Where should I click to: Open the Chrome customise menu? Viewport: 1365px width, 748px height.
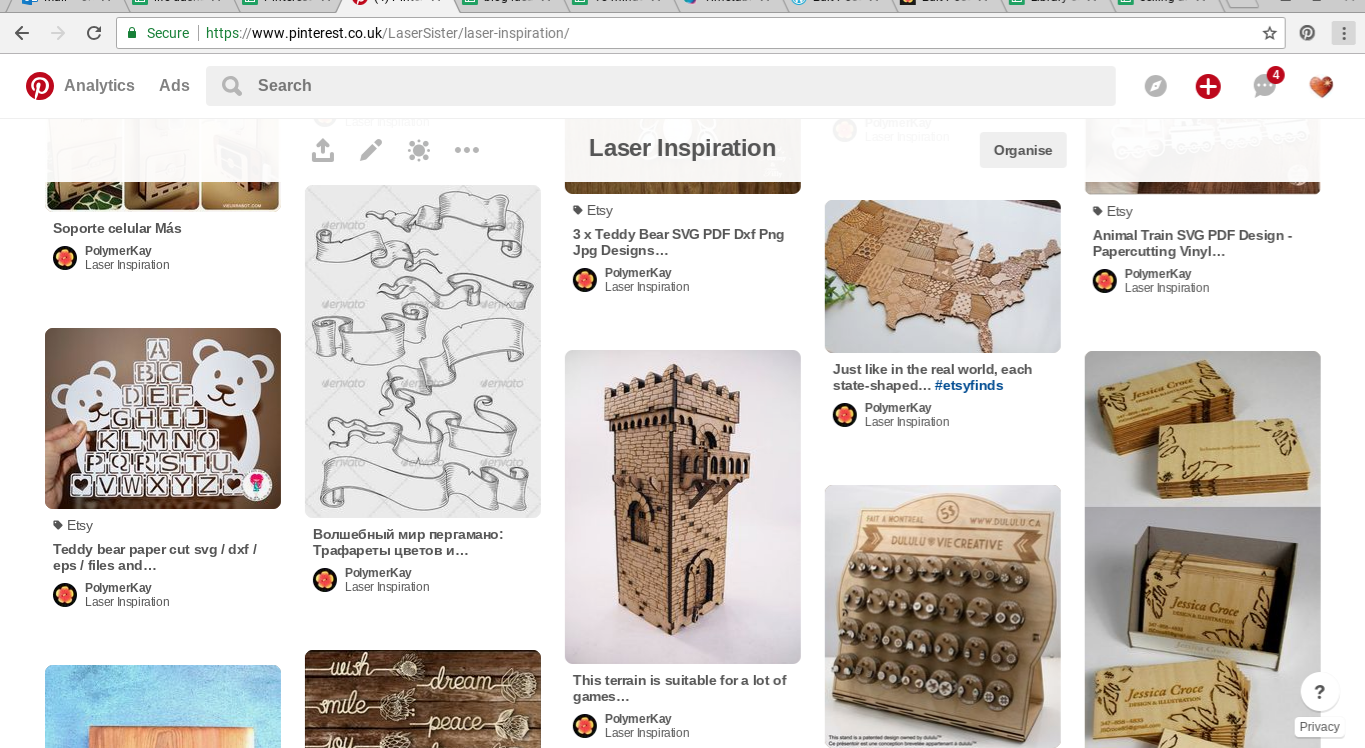(1343, 32)
